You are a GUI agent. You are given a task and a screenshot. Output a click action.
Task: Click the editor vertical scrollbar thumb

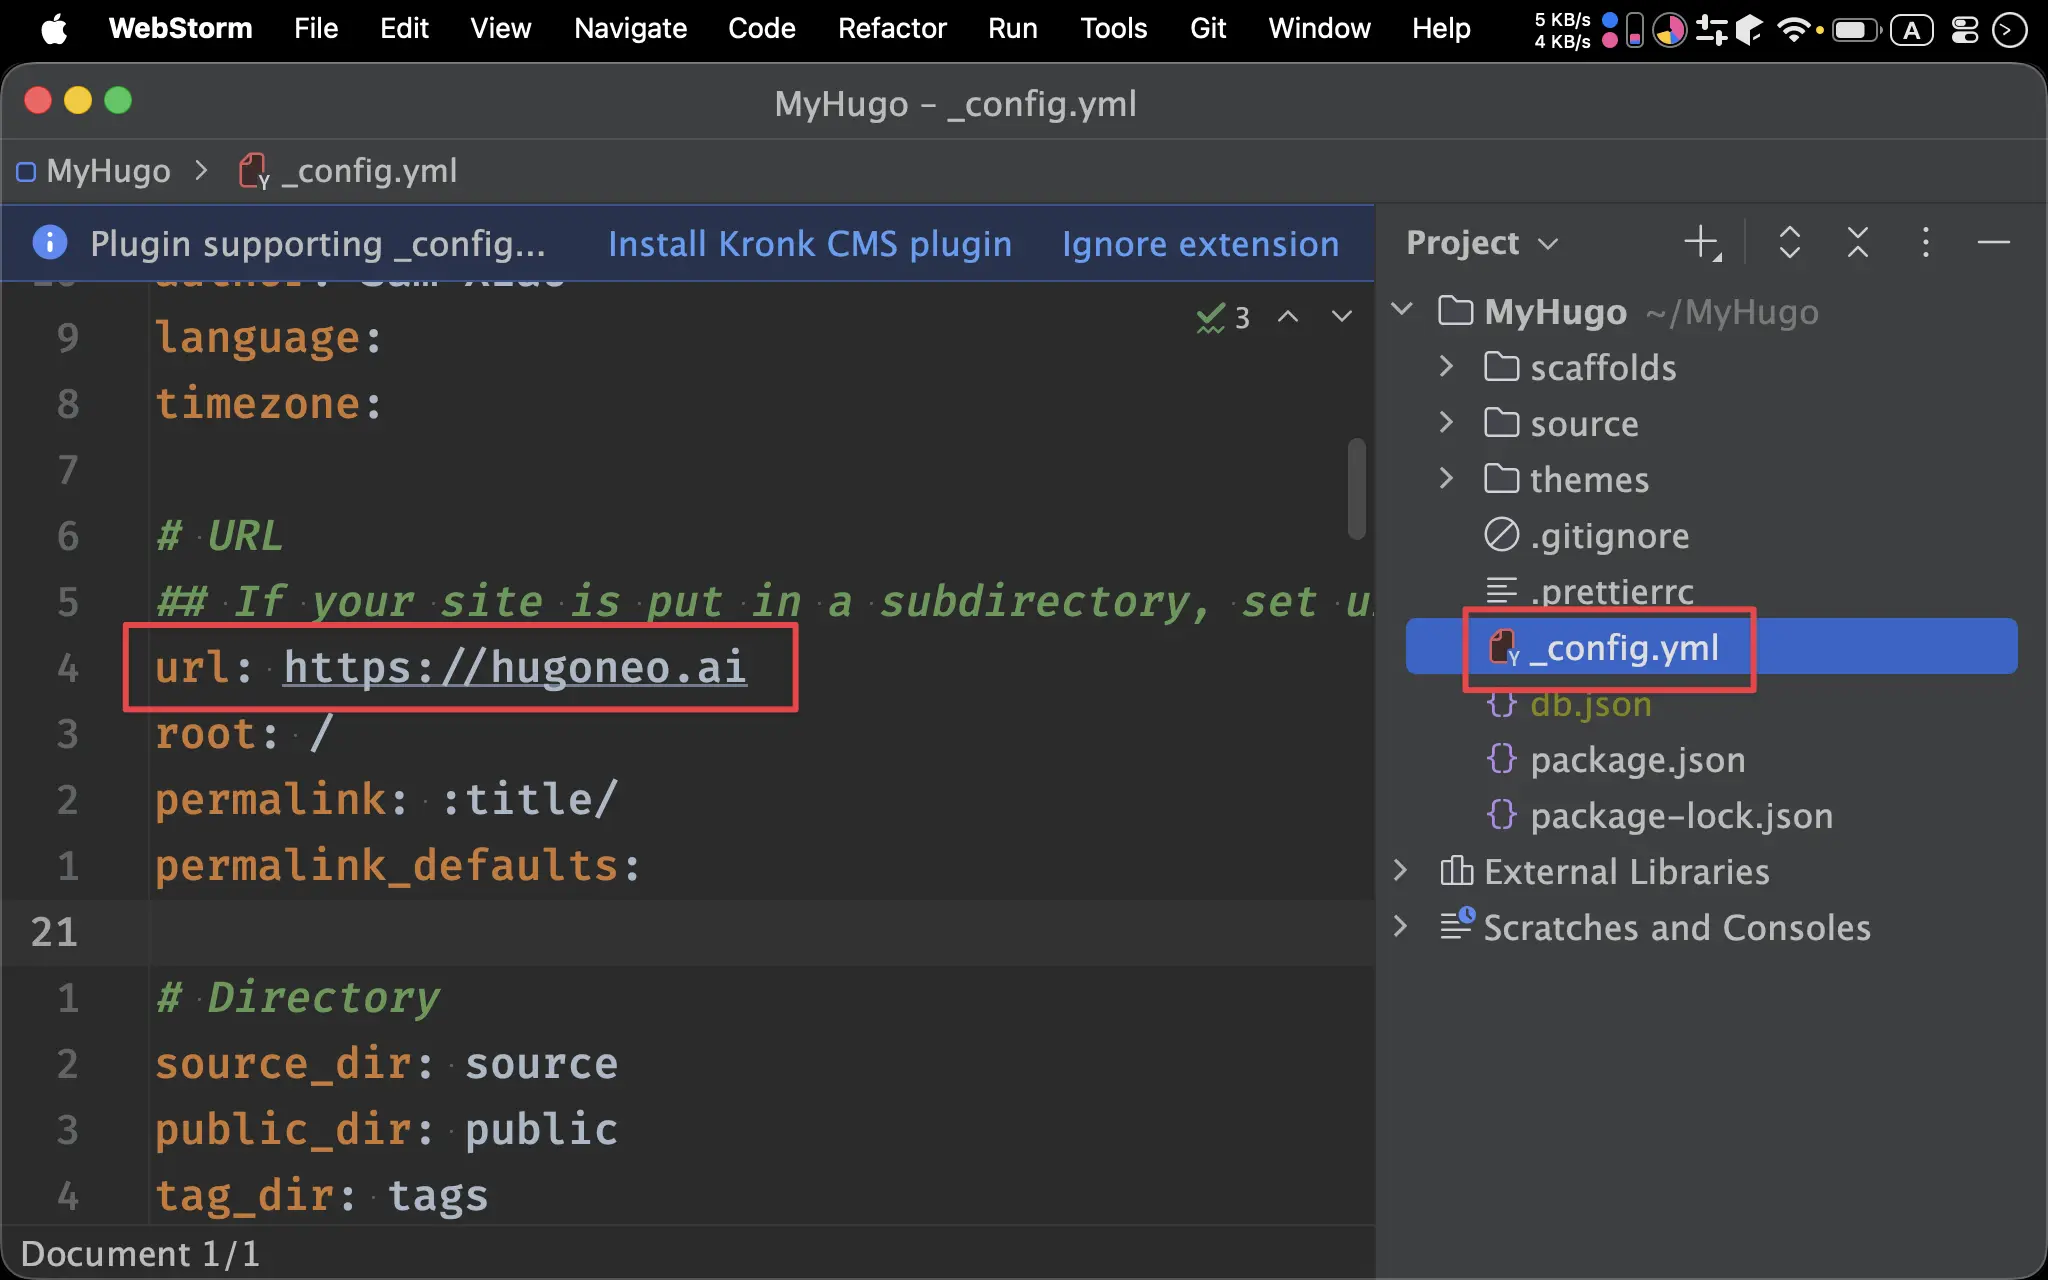(1356, 489)
